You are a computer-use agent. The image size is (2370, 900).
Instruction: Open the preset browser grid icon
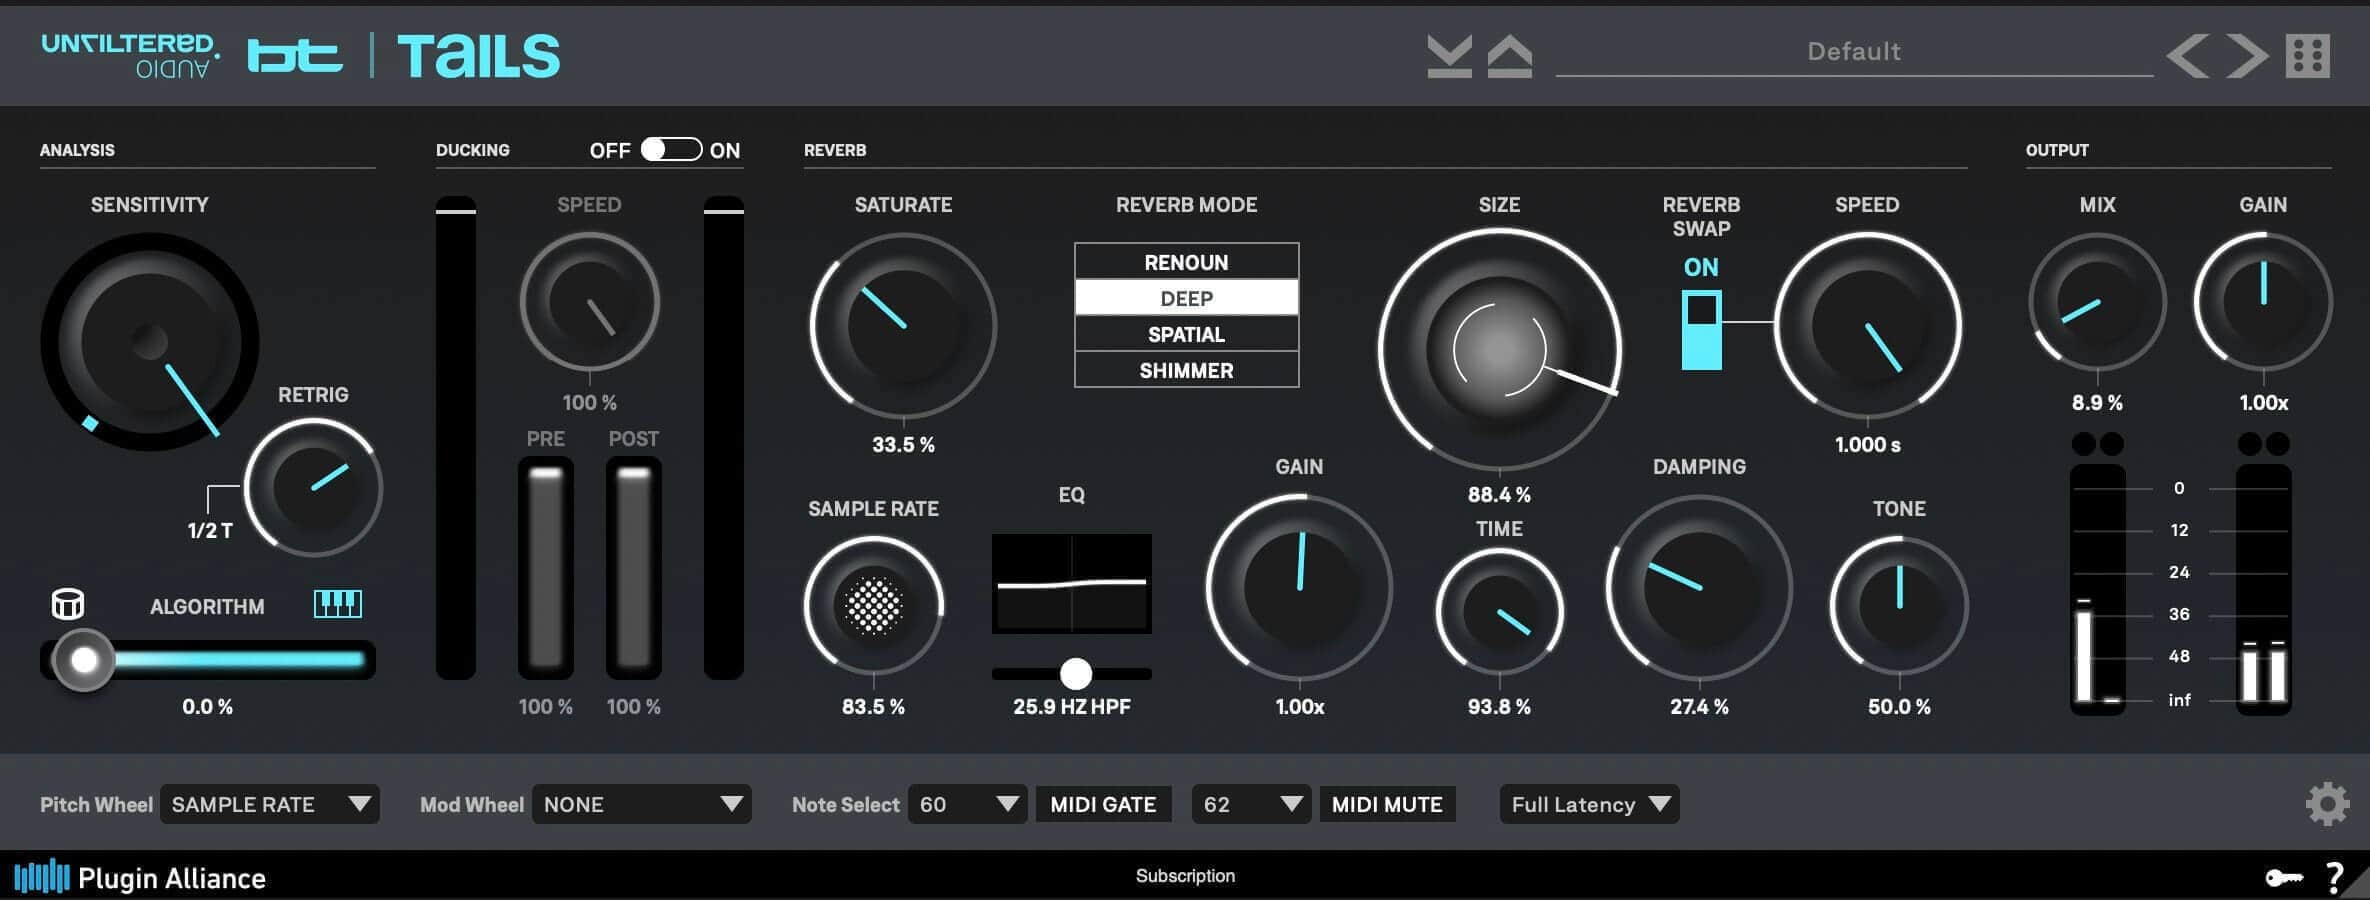coord(2308,56)
